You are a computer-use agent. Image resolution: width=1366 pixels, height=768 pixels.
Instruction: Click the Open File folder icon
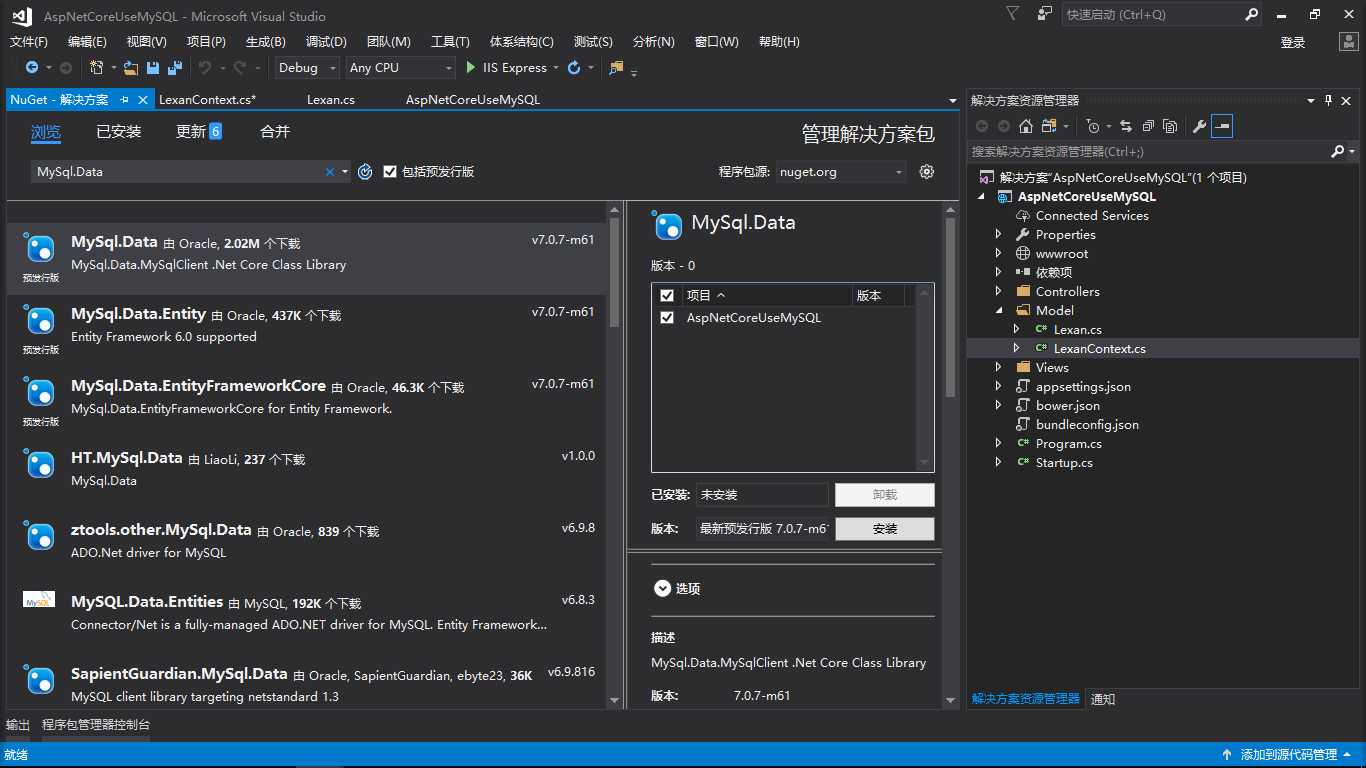tap(131, 68)
